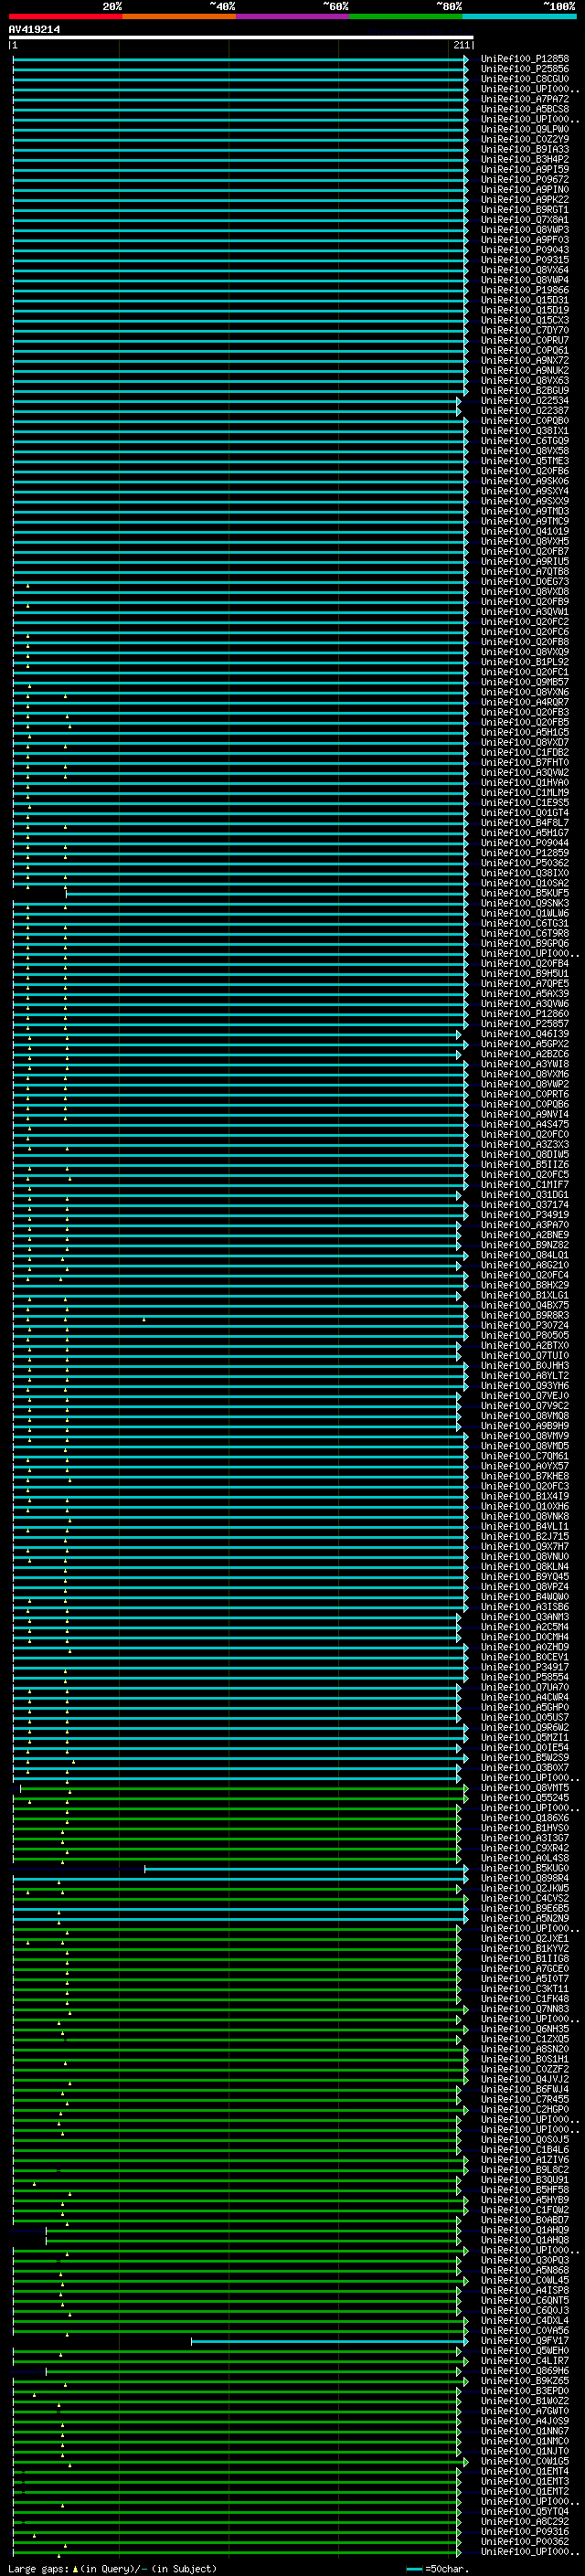The image size is (585, 2576).
Task: Select the query name AV419214
Action: coord(34,29)
